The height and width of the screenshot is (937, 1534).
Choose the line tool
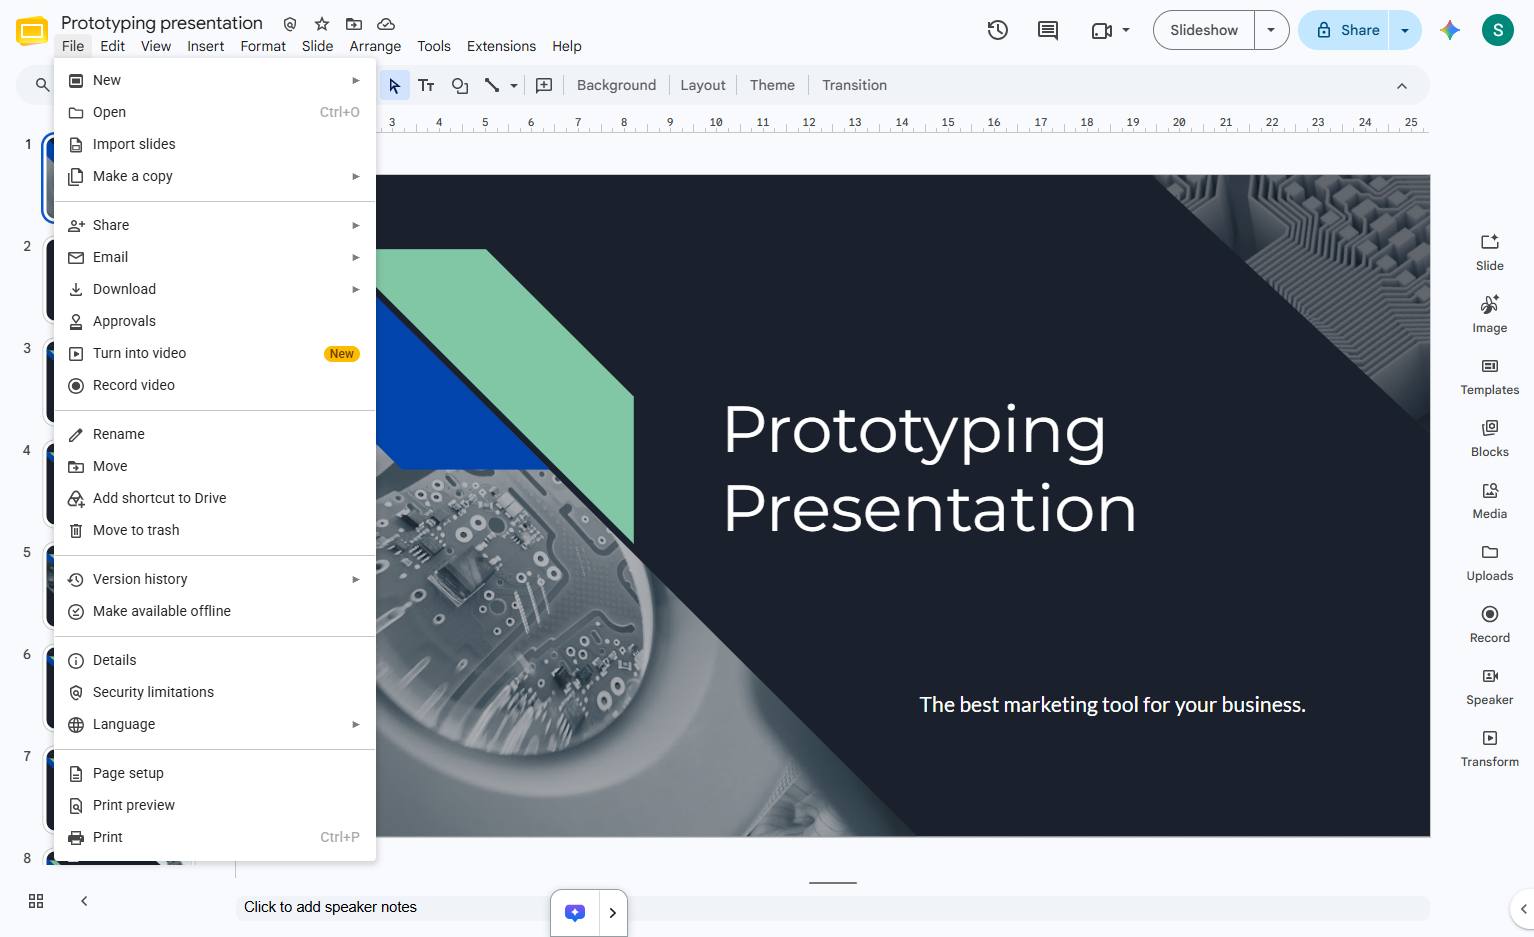[492, 85]
